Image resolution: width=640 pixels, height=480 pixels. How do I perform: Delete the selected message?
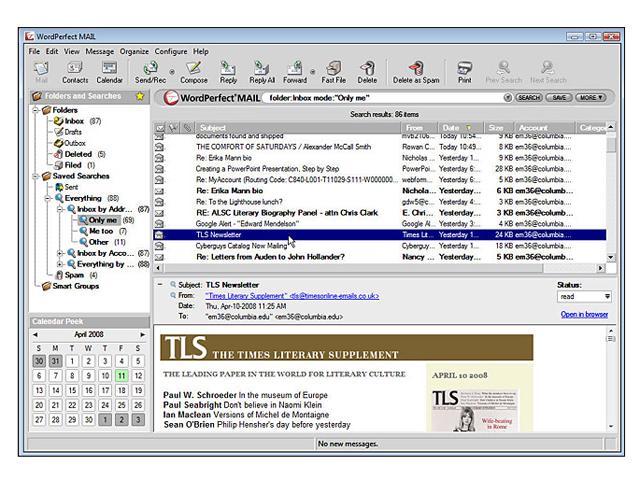[x=367, y=72]
